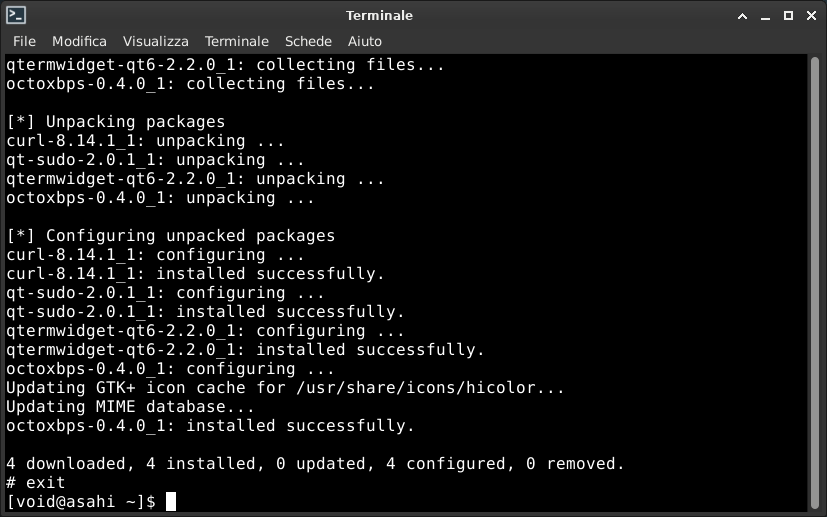Open the terminal window menu icon
Viewport: 827px width, 517px height.
click(16, 15)
